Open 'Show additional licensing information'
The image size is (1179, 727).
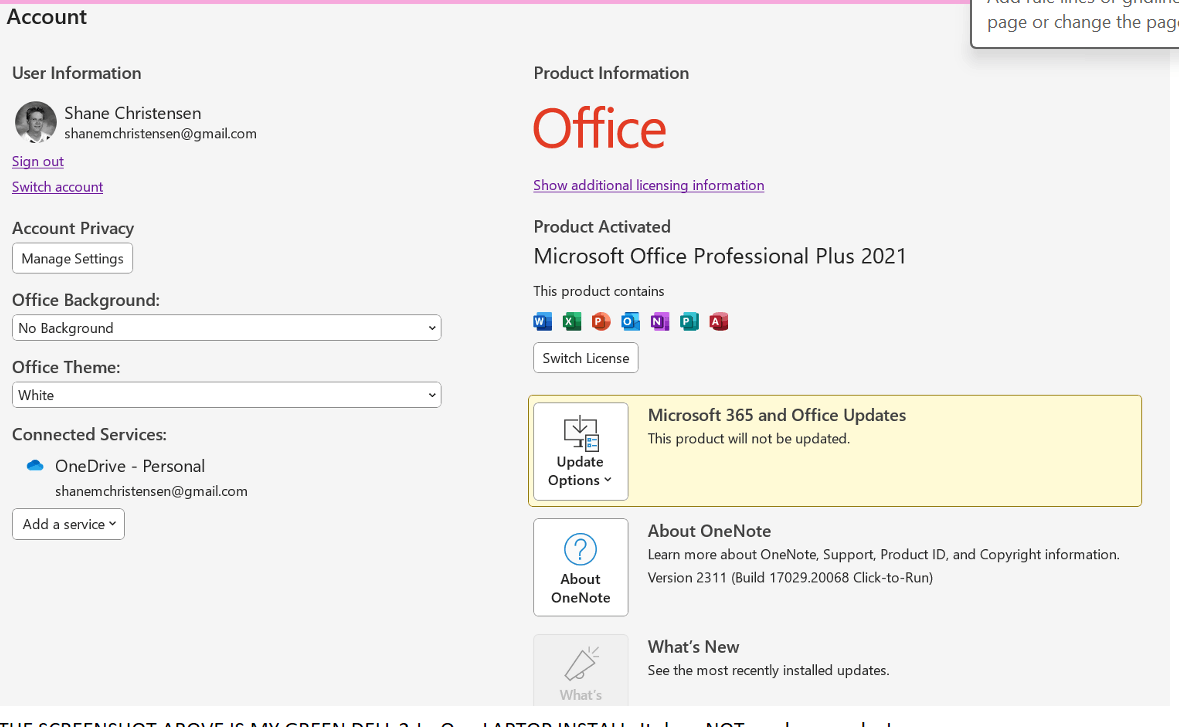[x=648, y=185]
